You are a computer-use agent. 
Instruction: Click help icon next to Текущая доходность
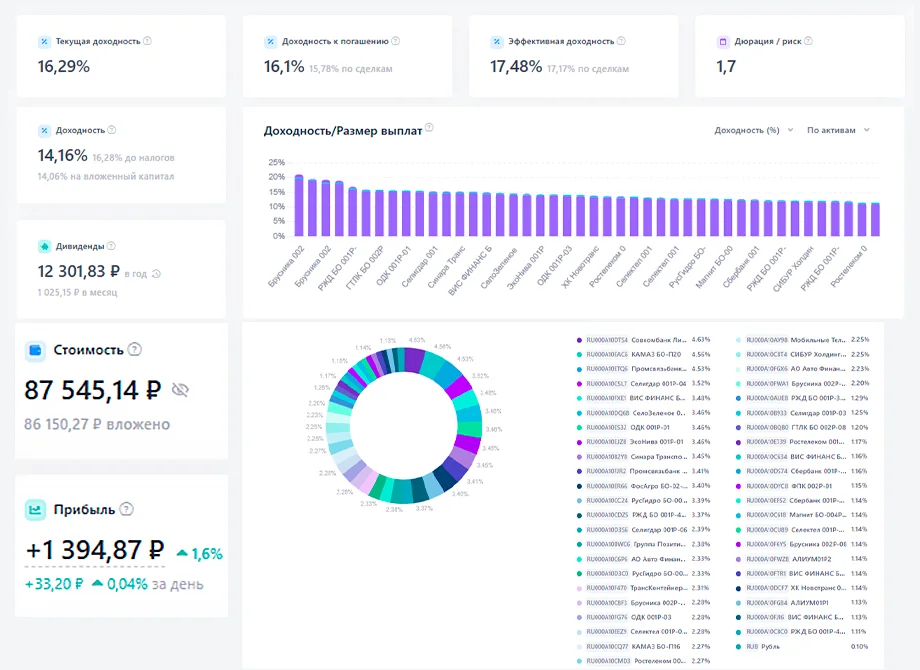[x=147, y=41]
